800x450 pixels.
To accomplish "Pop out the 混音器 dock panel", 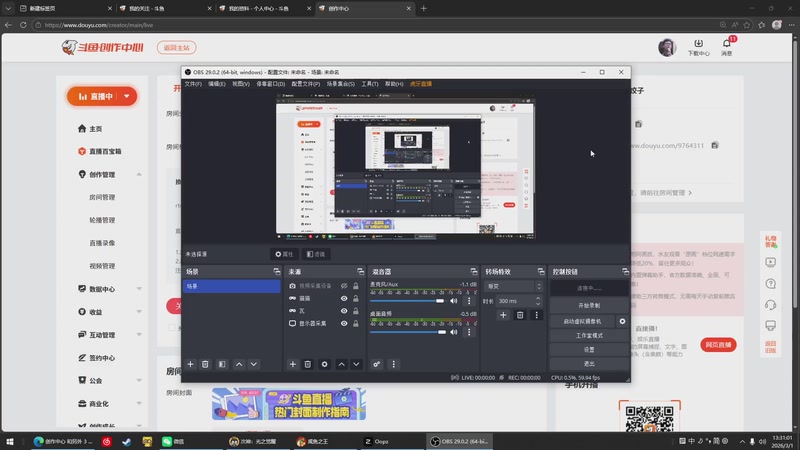I will pyautogui.click(x=473, y=271).
